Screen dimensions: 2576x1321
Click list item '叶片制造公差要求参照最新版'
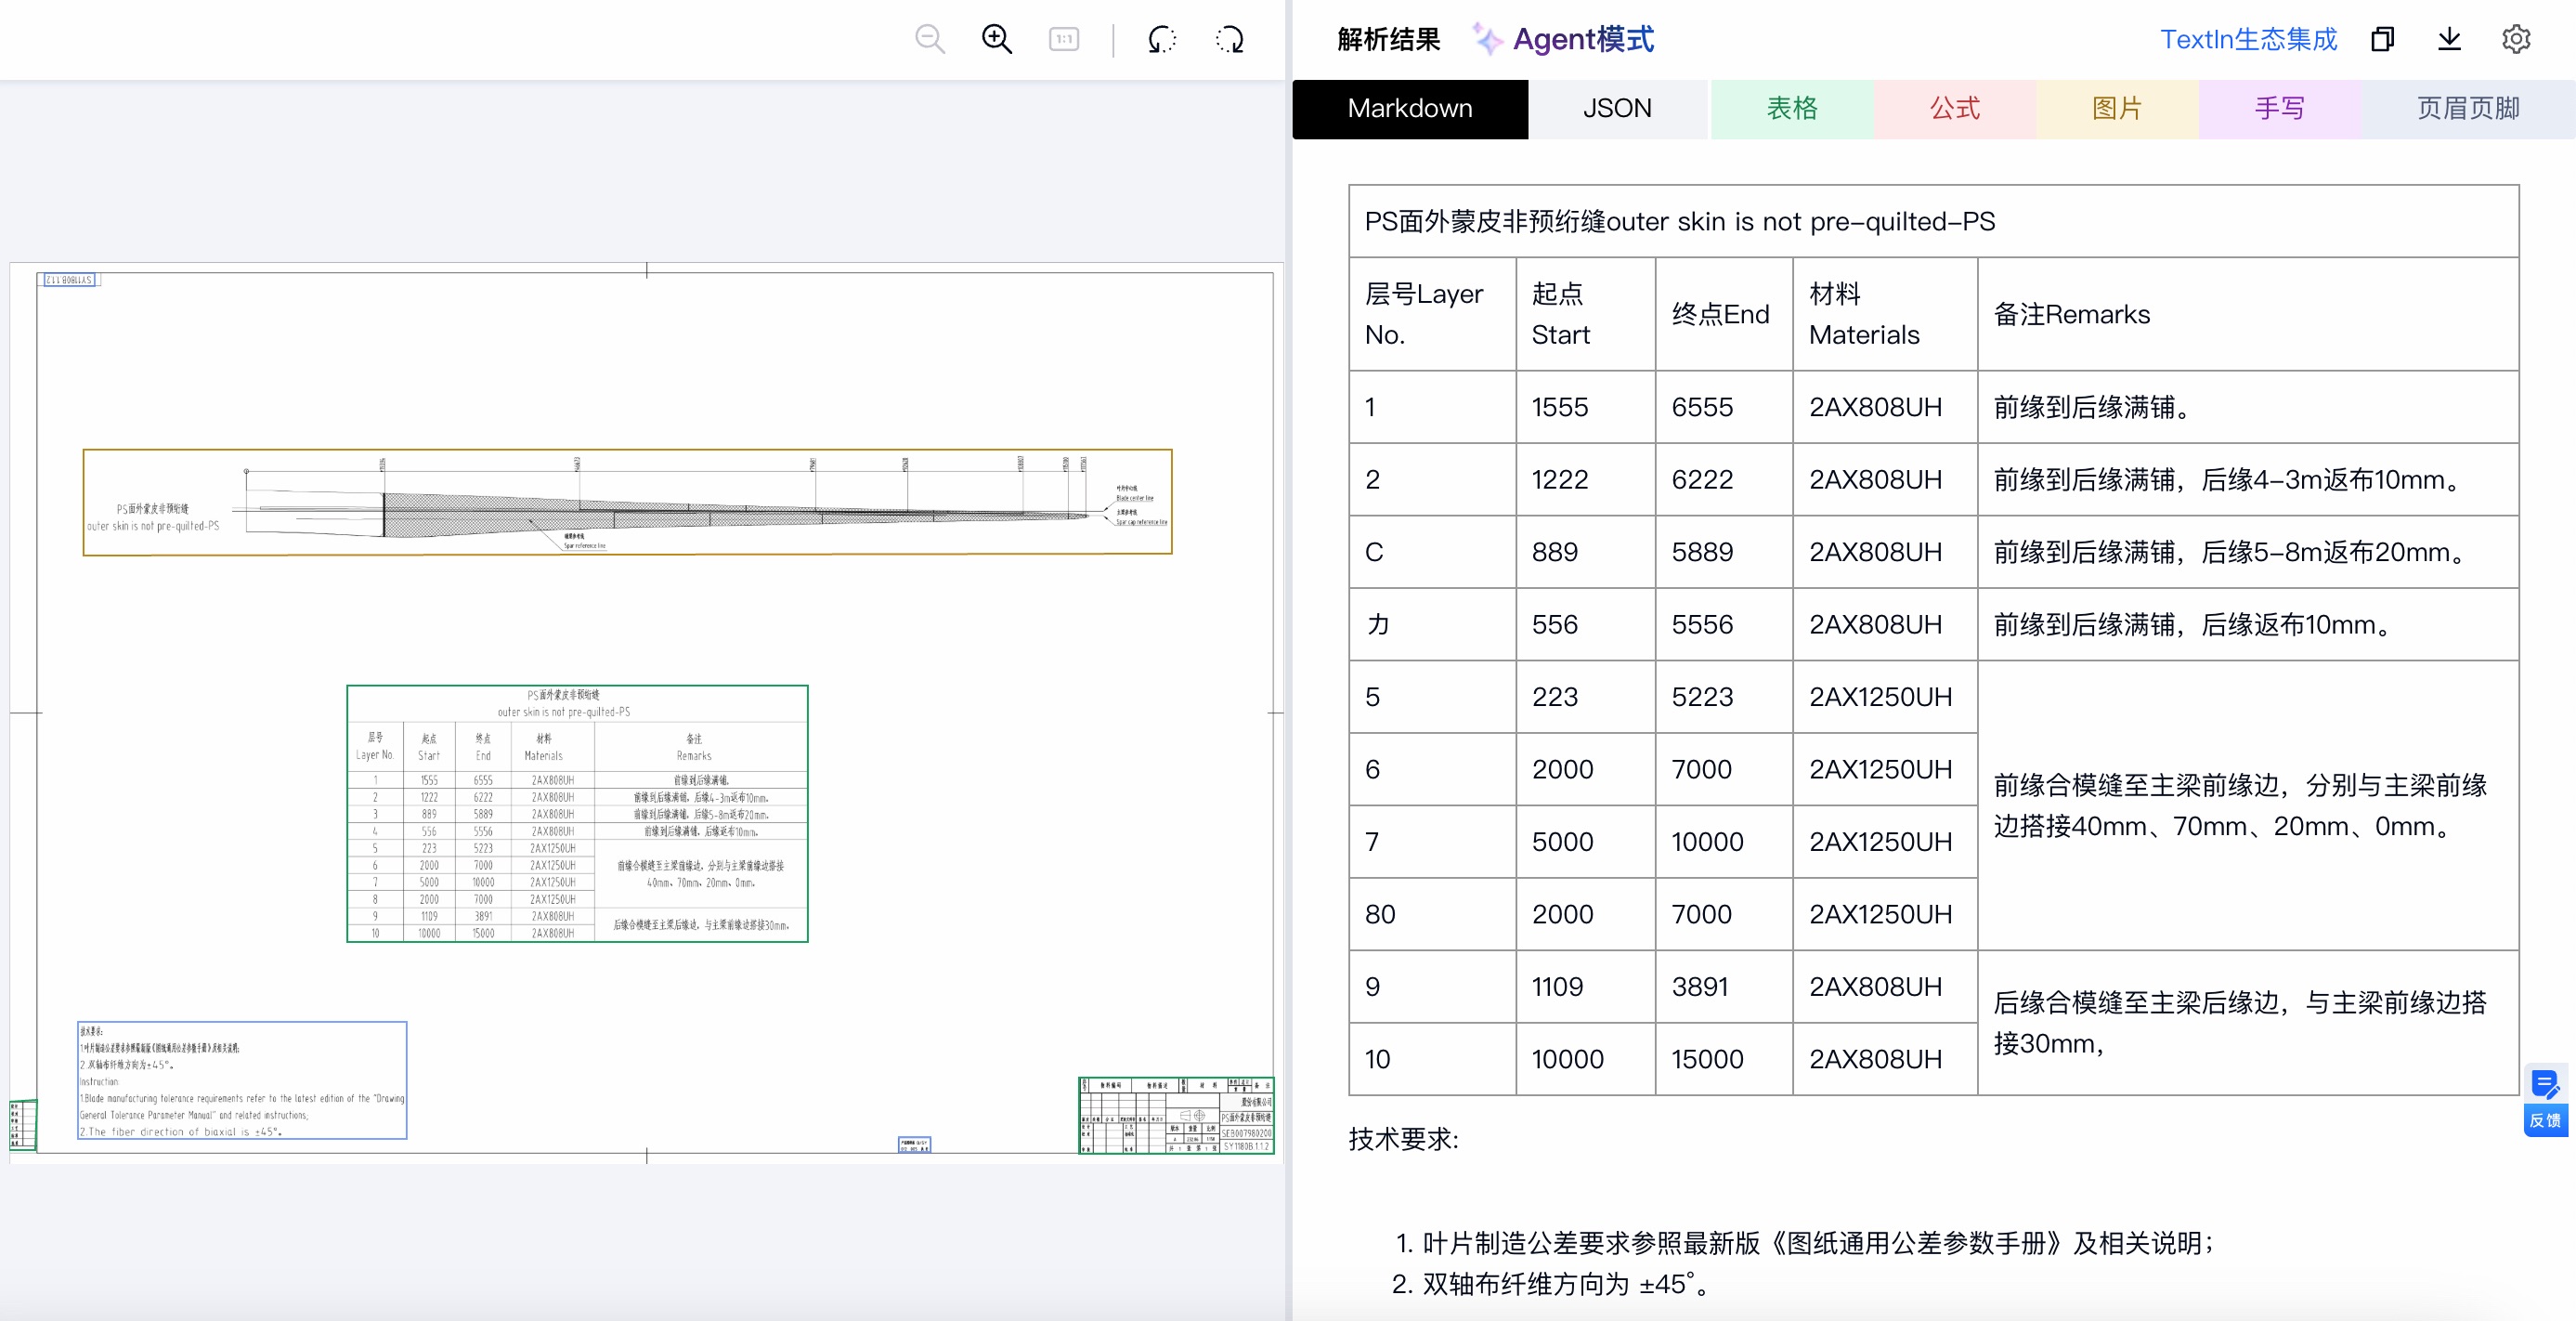pos(1818,1243)
